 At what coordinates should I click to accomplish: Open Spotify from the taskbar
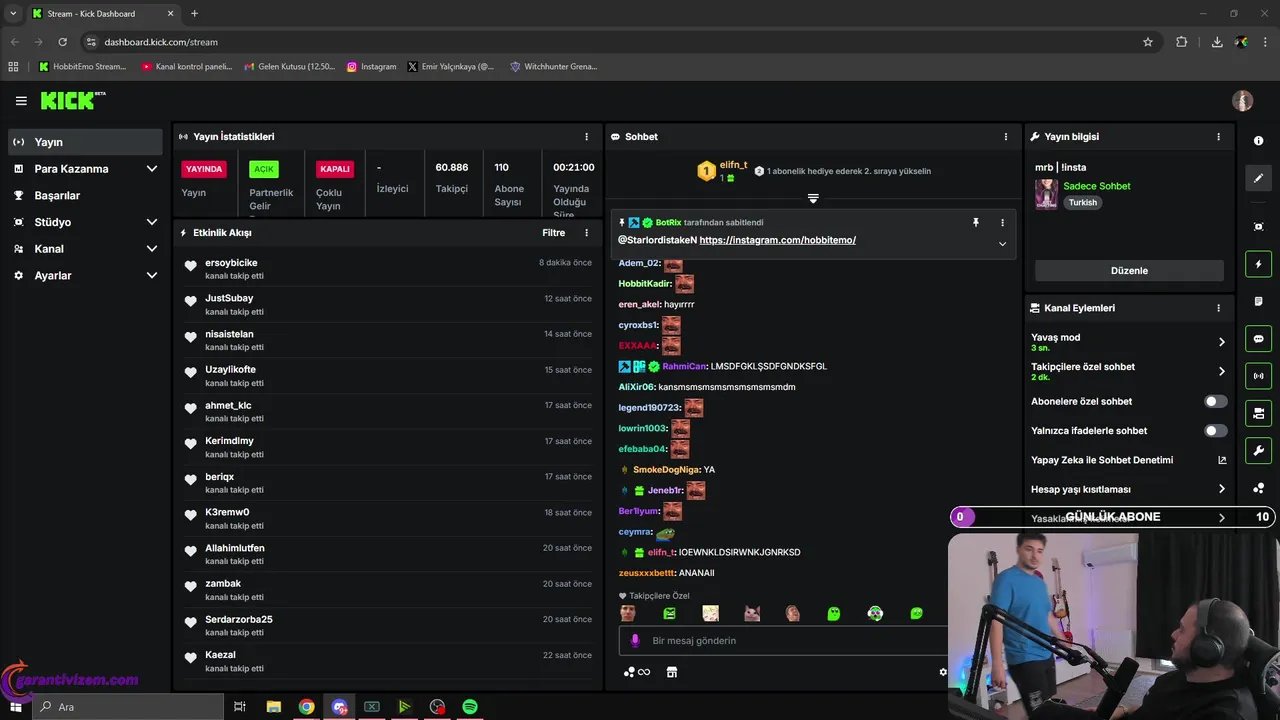469,707
